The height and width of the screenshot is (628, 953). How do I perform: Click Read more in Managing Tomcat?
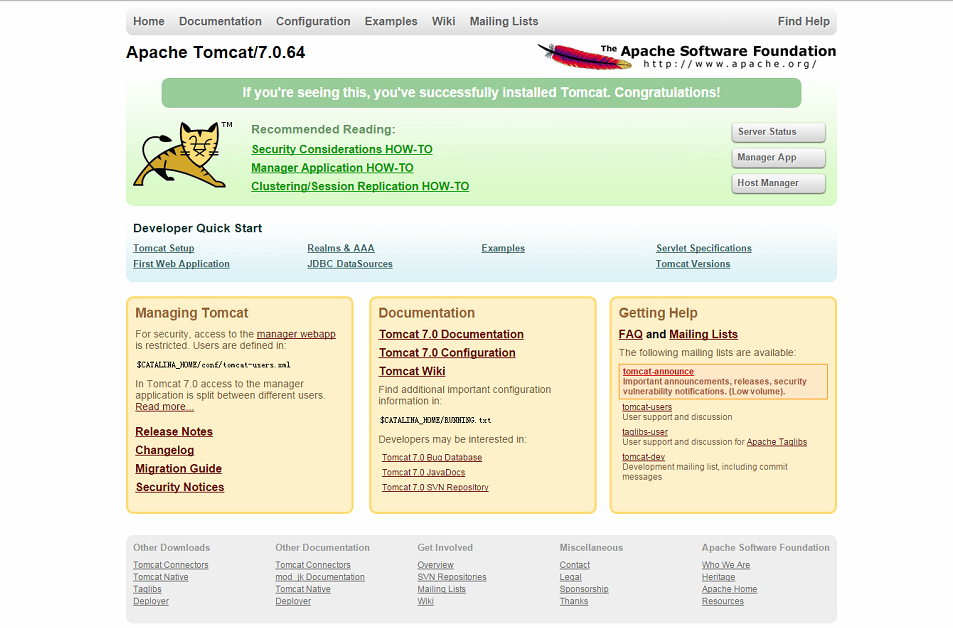coord(164,407)
